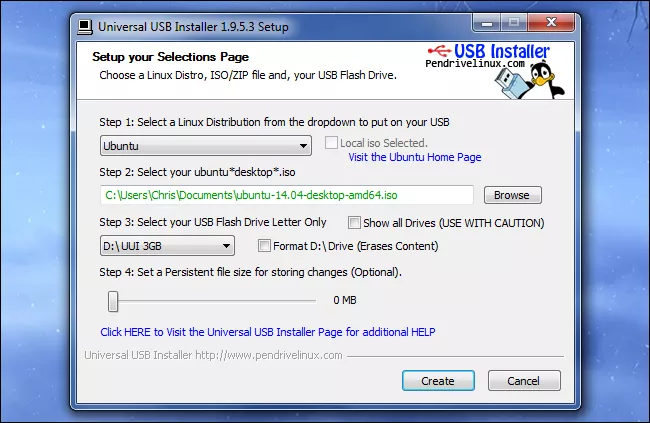Click the persistent file size slider handle
Image resolution: width=650 pixels, height=423 pixels.
tap(113, 301)
